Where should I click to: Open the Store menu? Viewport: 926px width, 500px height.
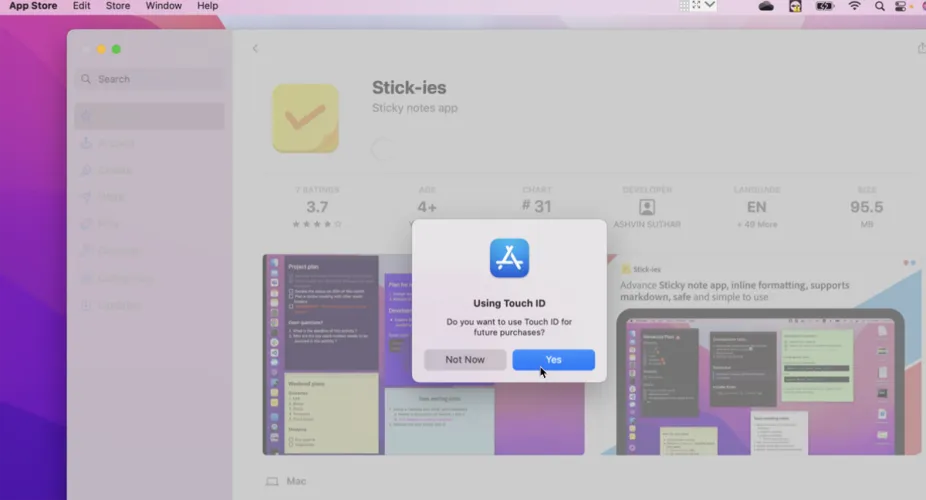(x=118, y=6)
